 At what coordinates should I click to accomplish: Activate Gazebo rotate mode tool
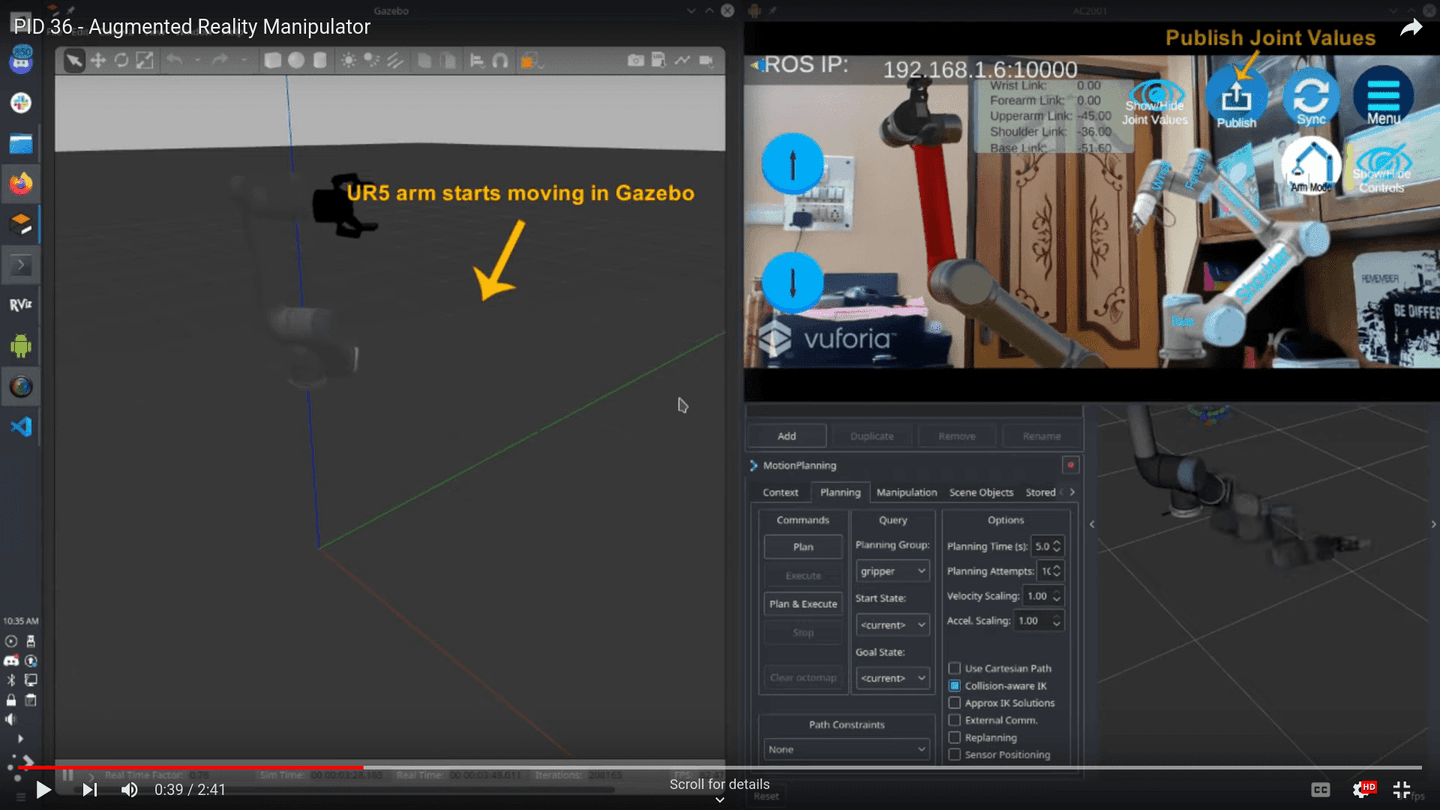pyautogui.click(x=121, y=61)
